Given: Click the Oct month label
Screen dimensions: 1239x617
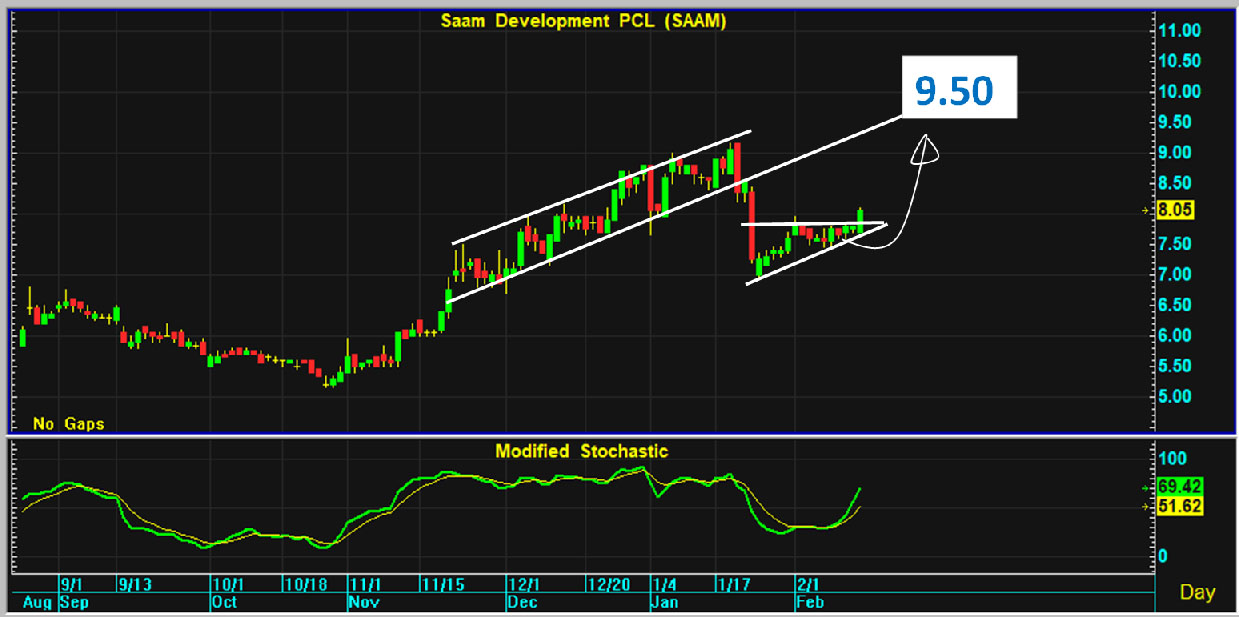Looking at the screenshot, I should 223,604.
